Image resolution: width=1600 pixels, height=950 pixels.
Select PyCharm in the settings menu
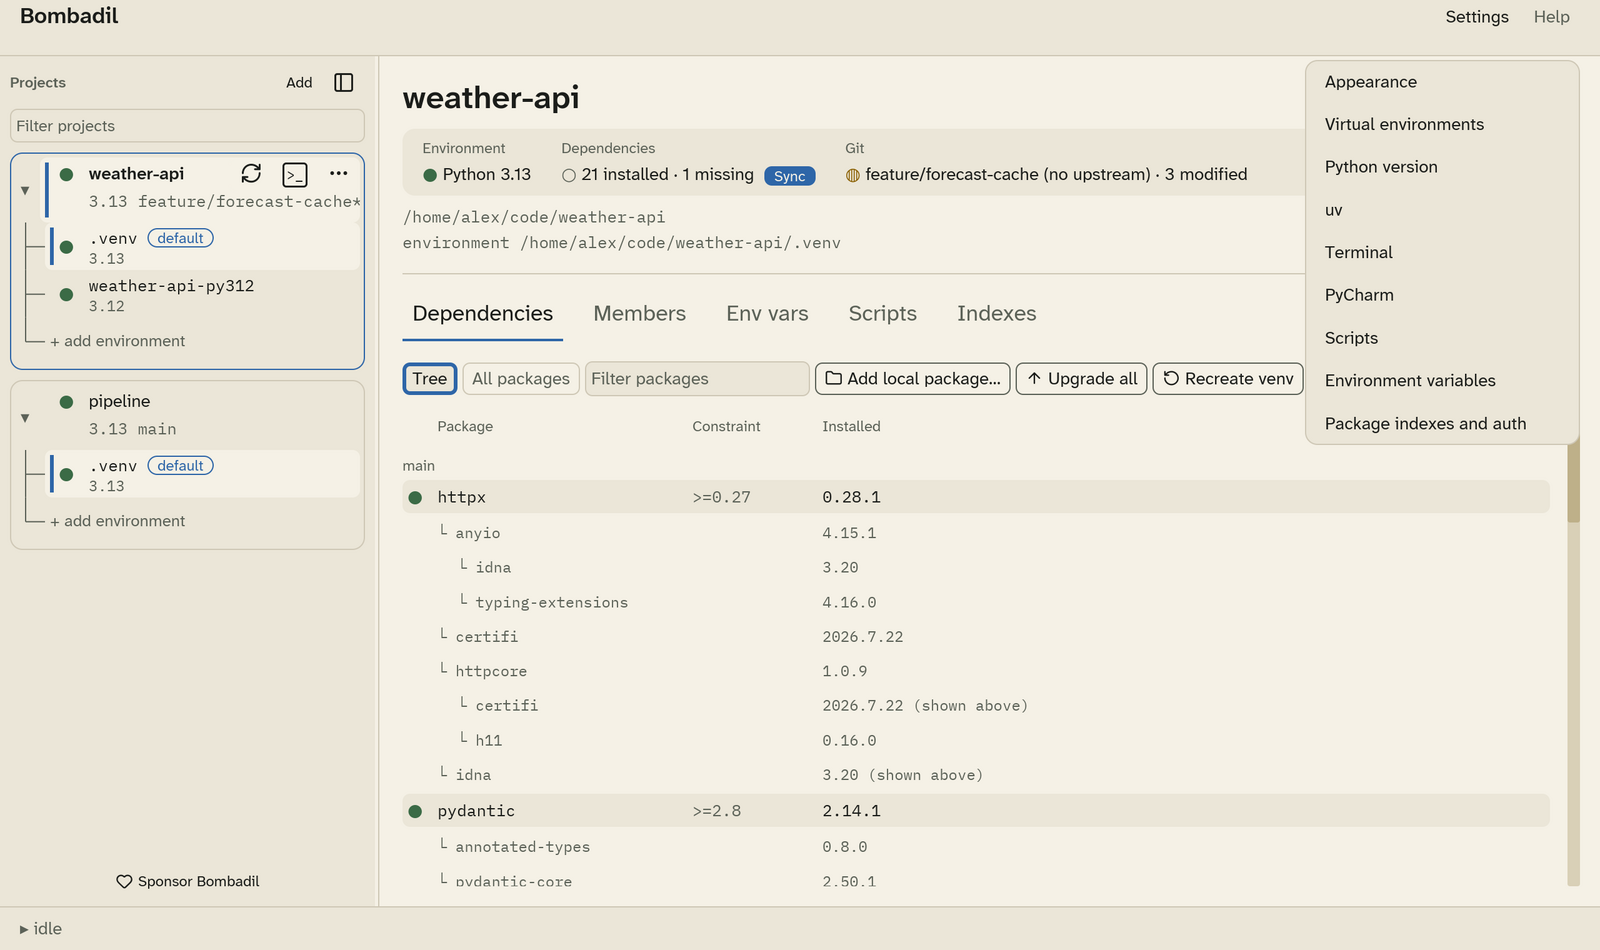(x=1442, y=295)
